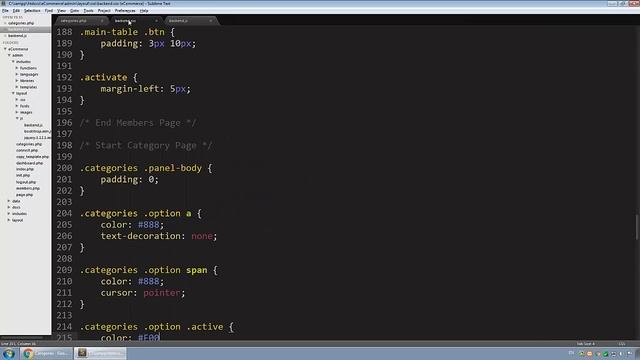Collapse the admin folder

click(9, 55)
